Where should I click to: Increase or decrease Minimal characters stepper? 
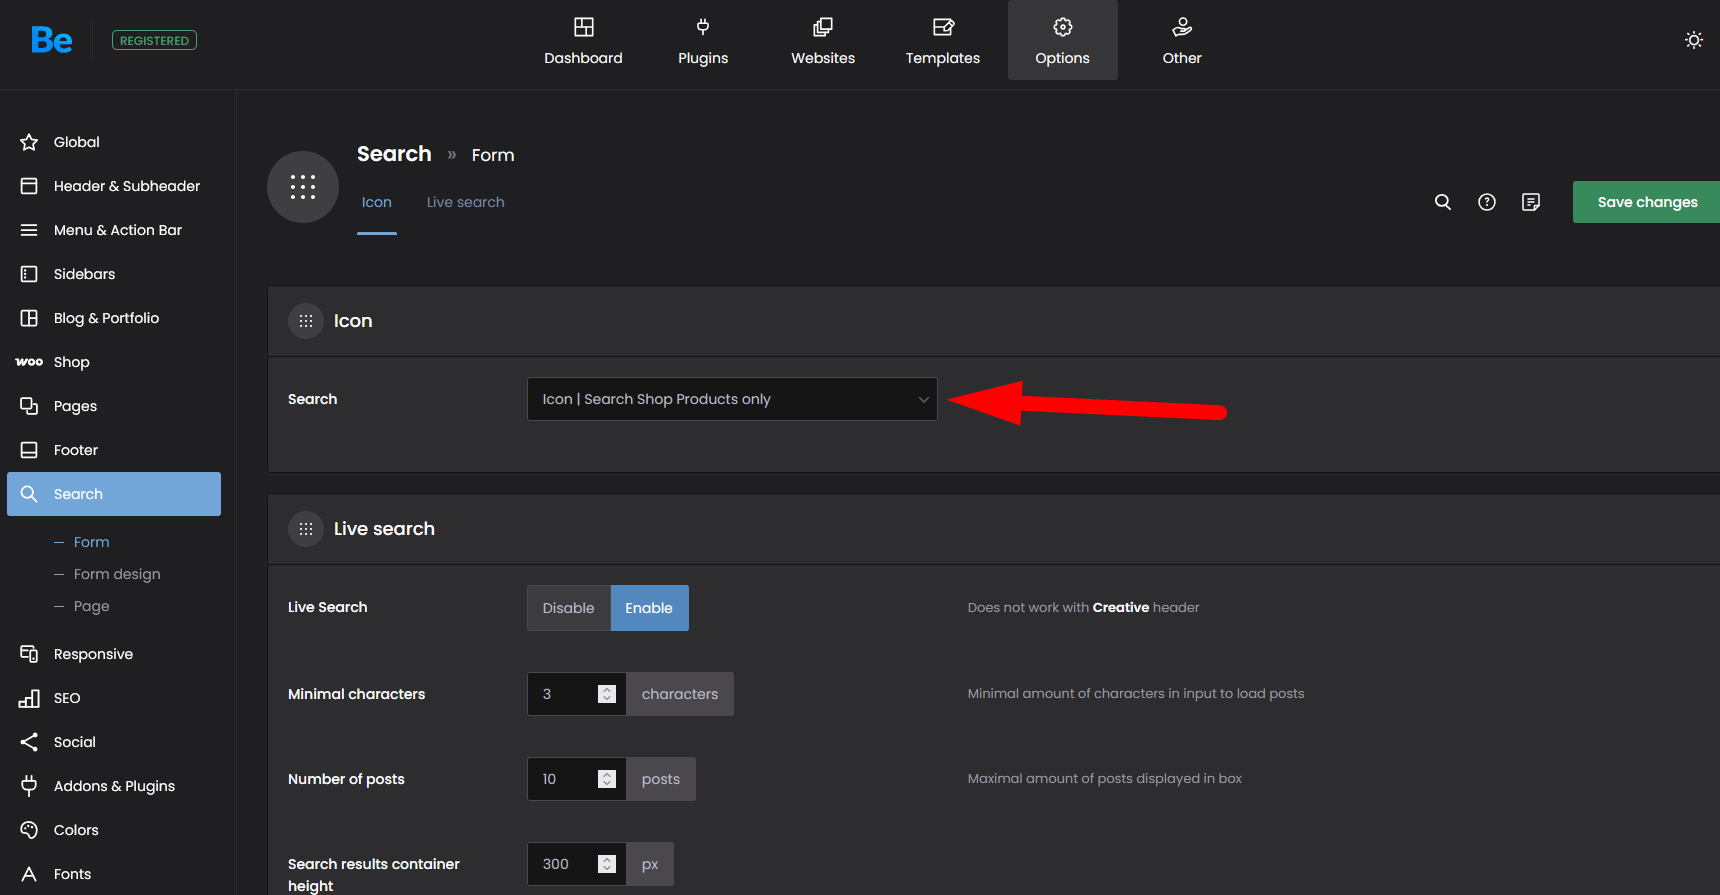point(606,694)
